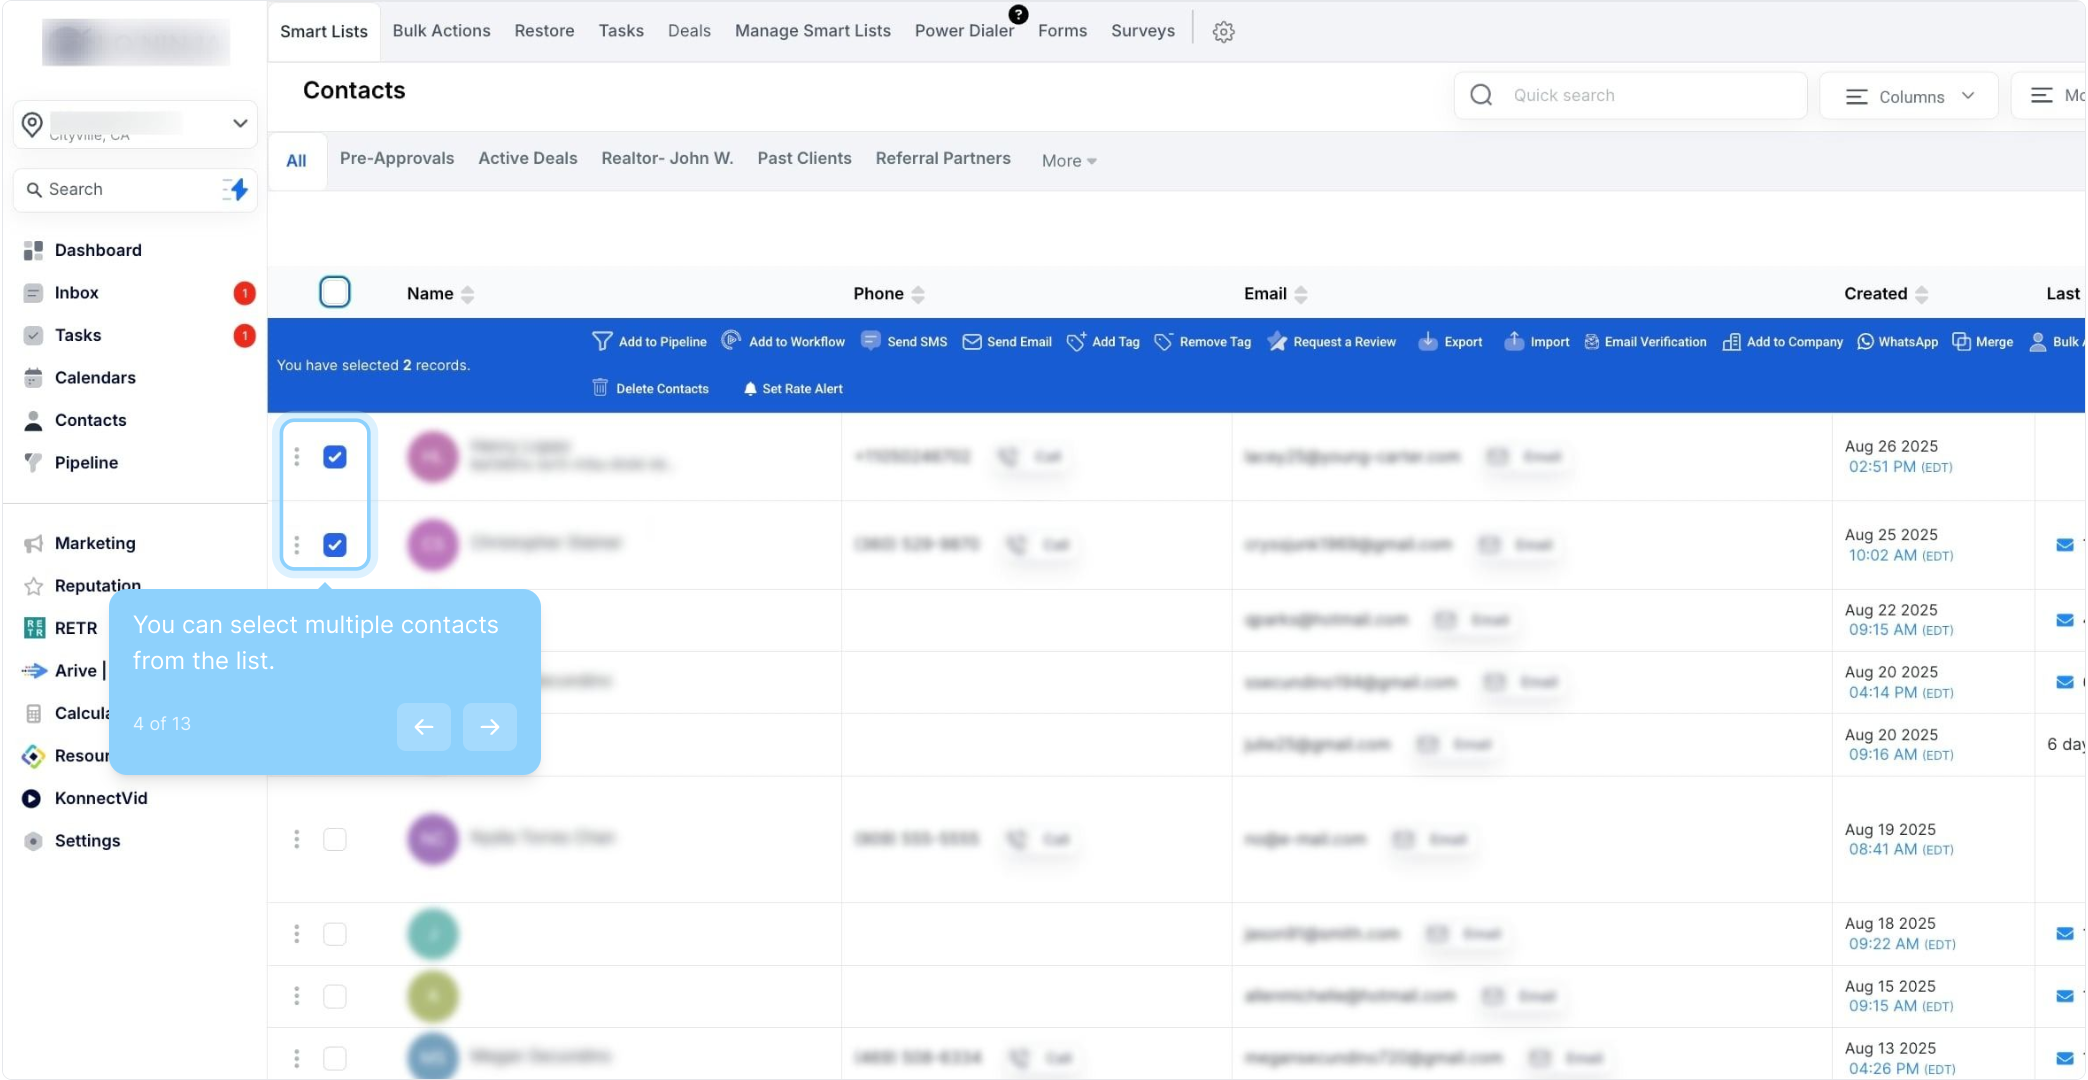Click the Merge contacts icon

pos(1961,342)
